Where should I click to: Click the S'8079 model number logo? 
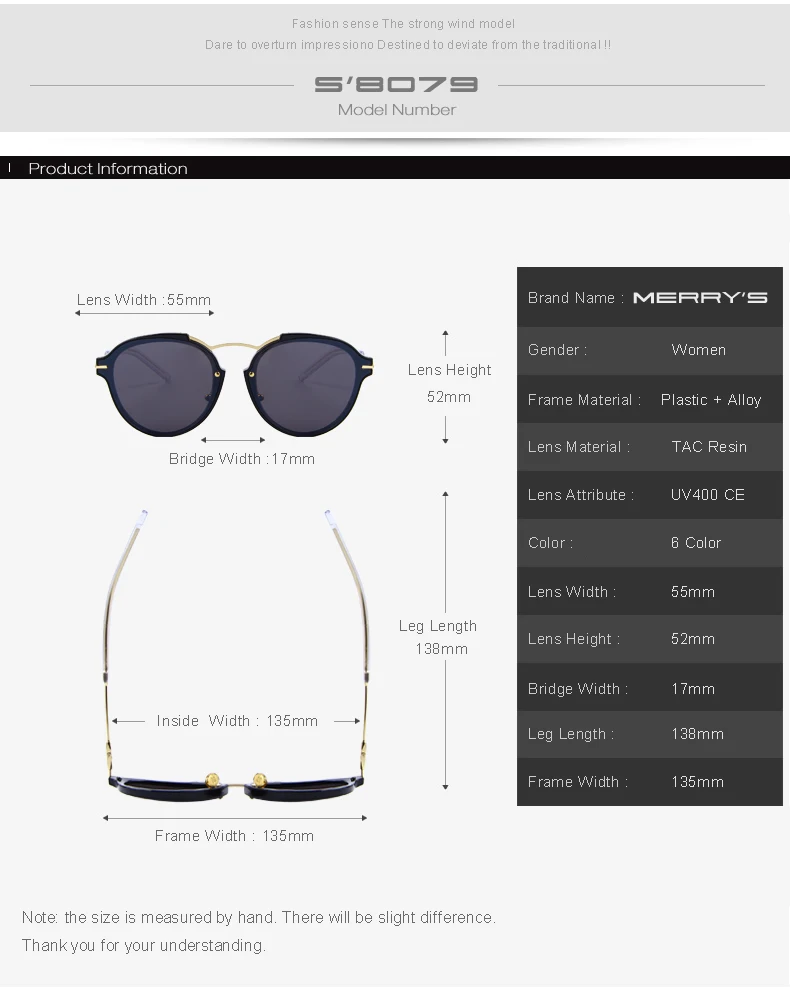(x=396, y=84)
